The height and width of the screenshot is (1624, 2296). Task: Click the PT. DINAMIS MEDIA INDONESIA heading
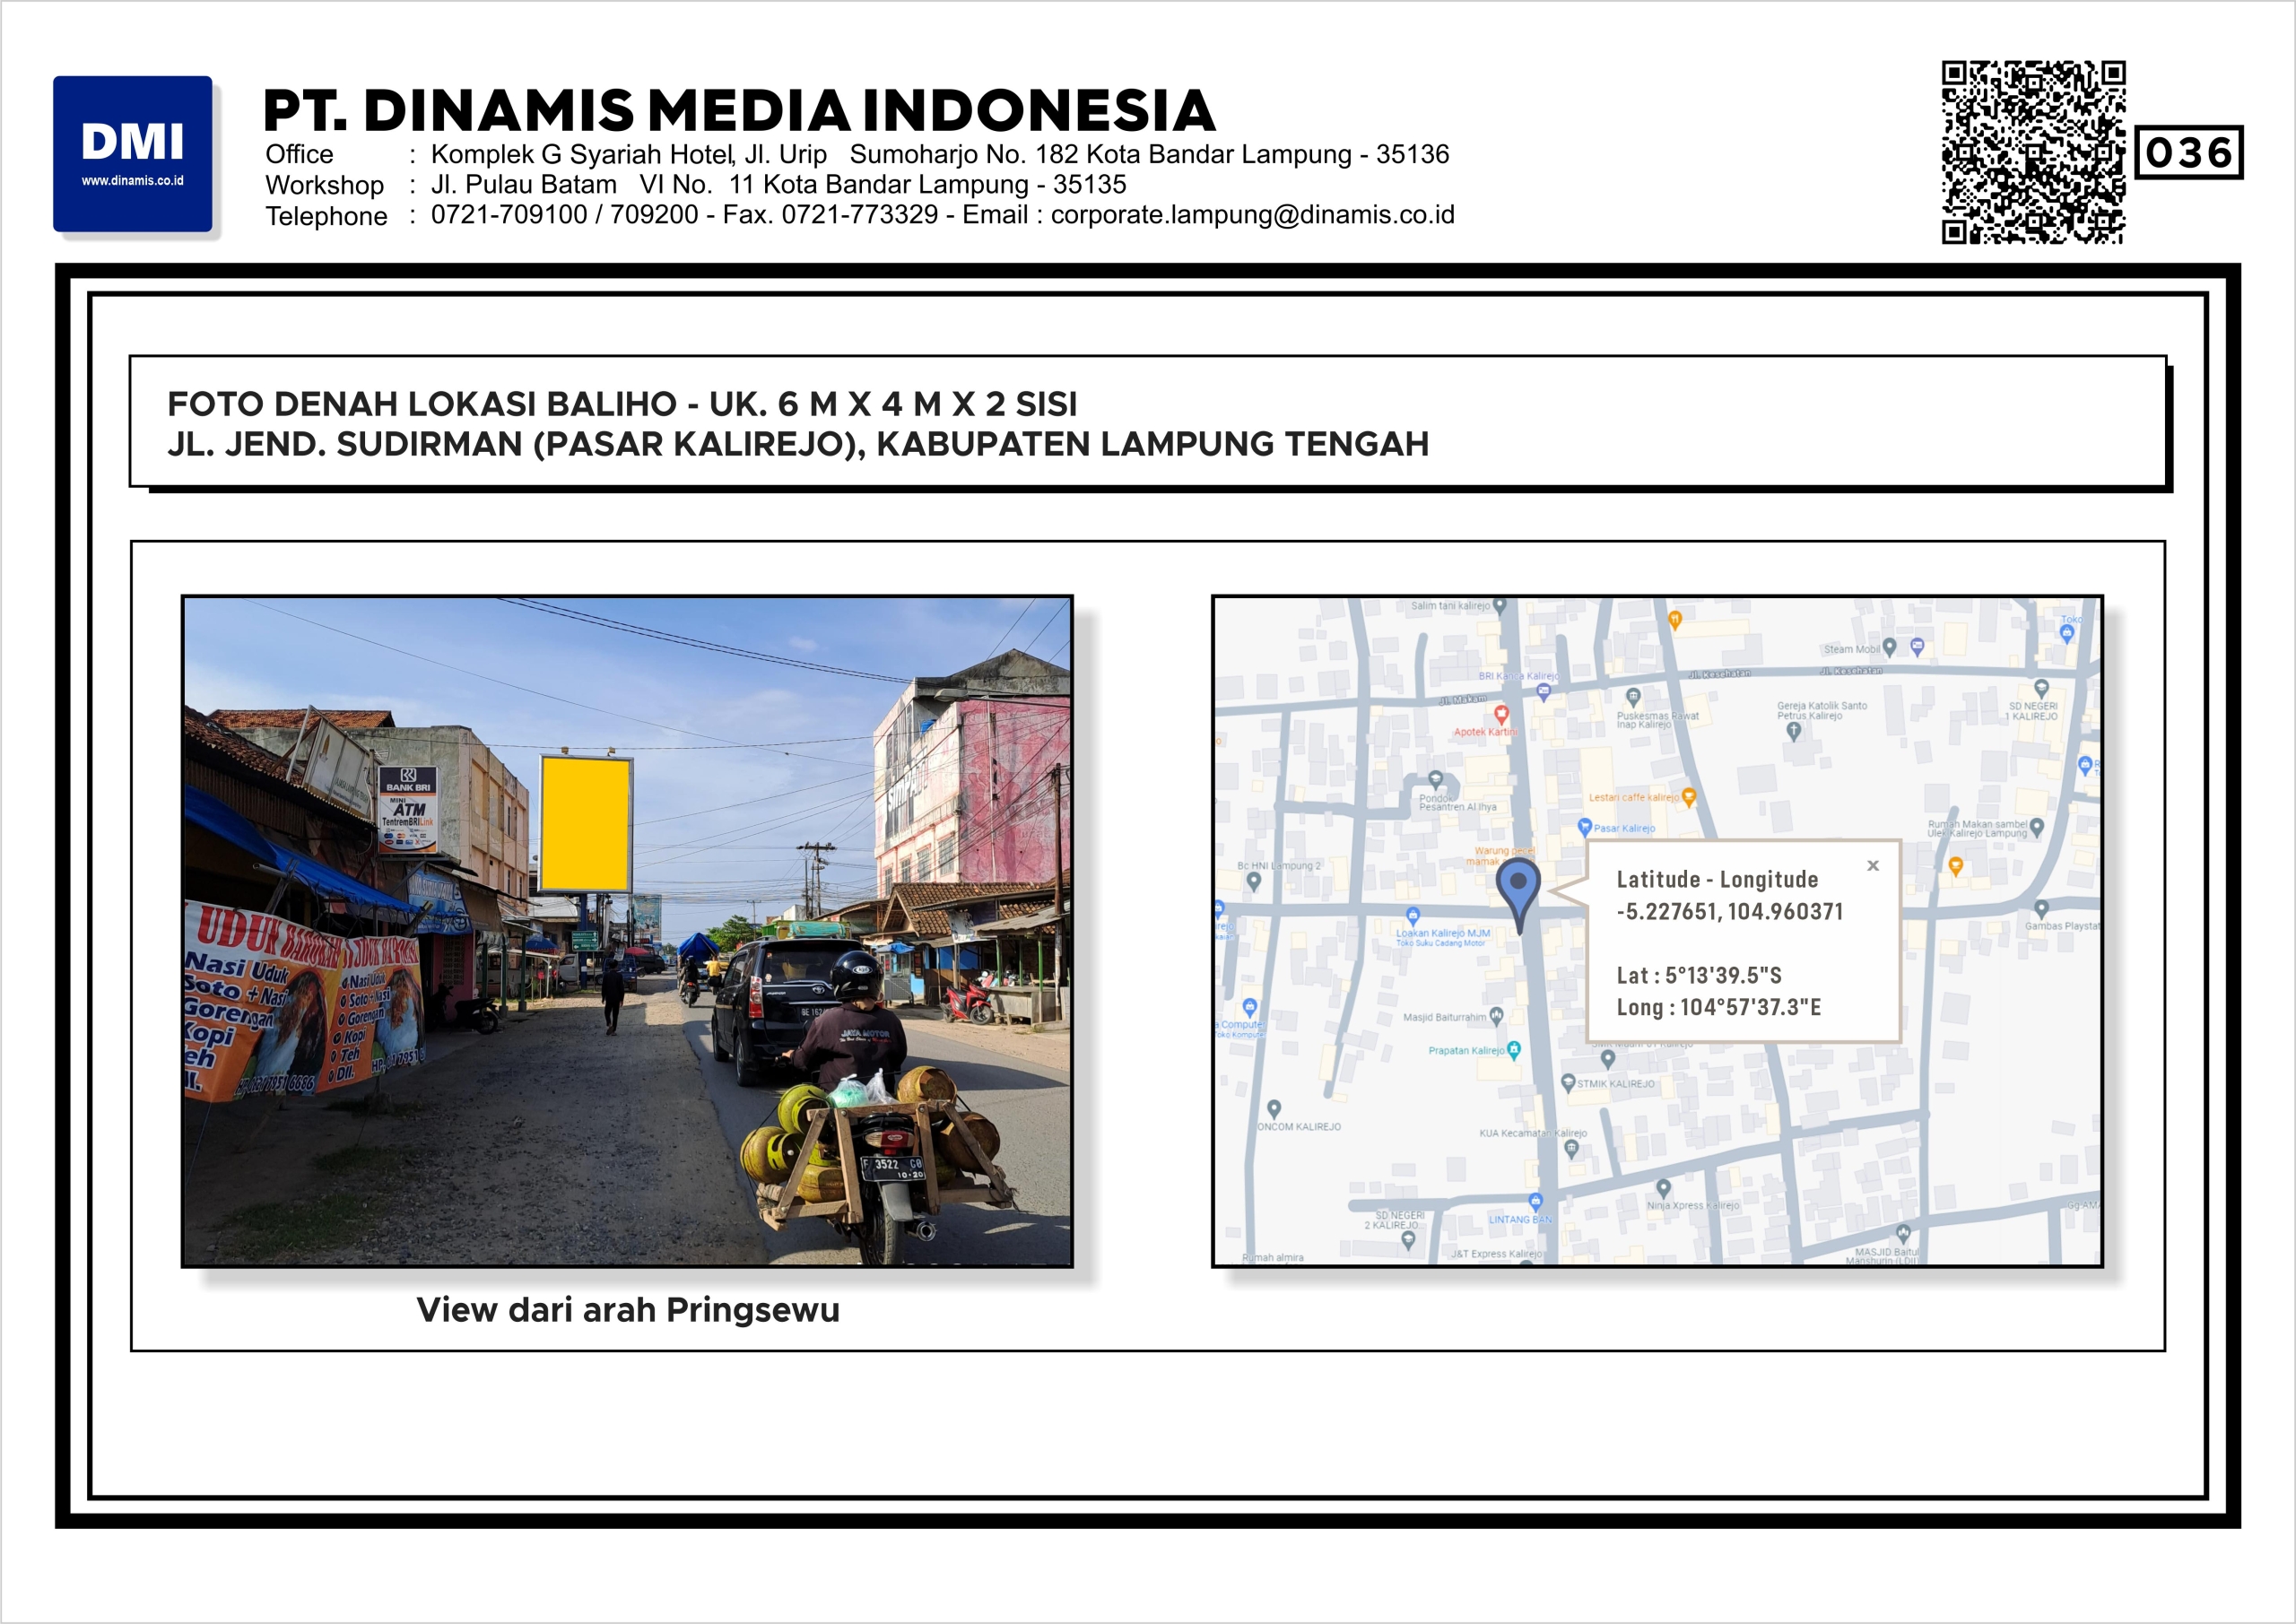[739, 110]
